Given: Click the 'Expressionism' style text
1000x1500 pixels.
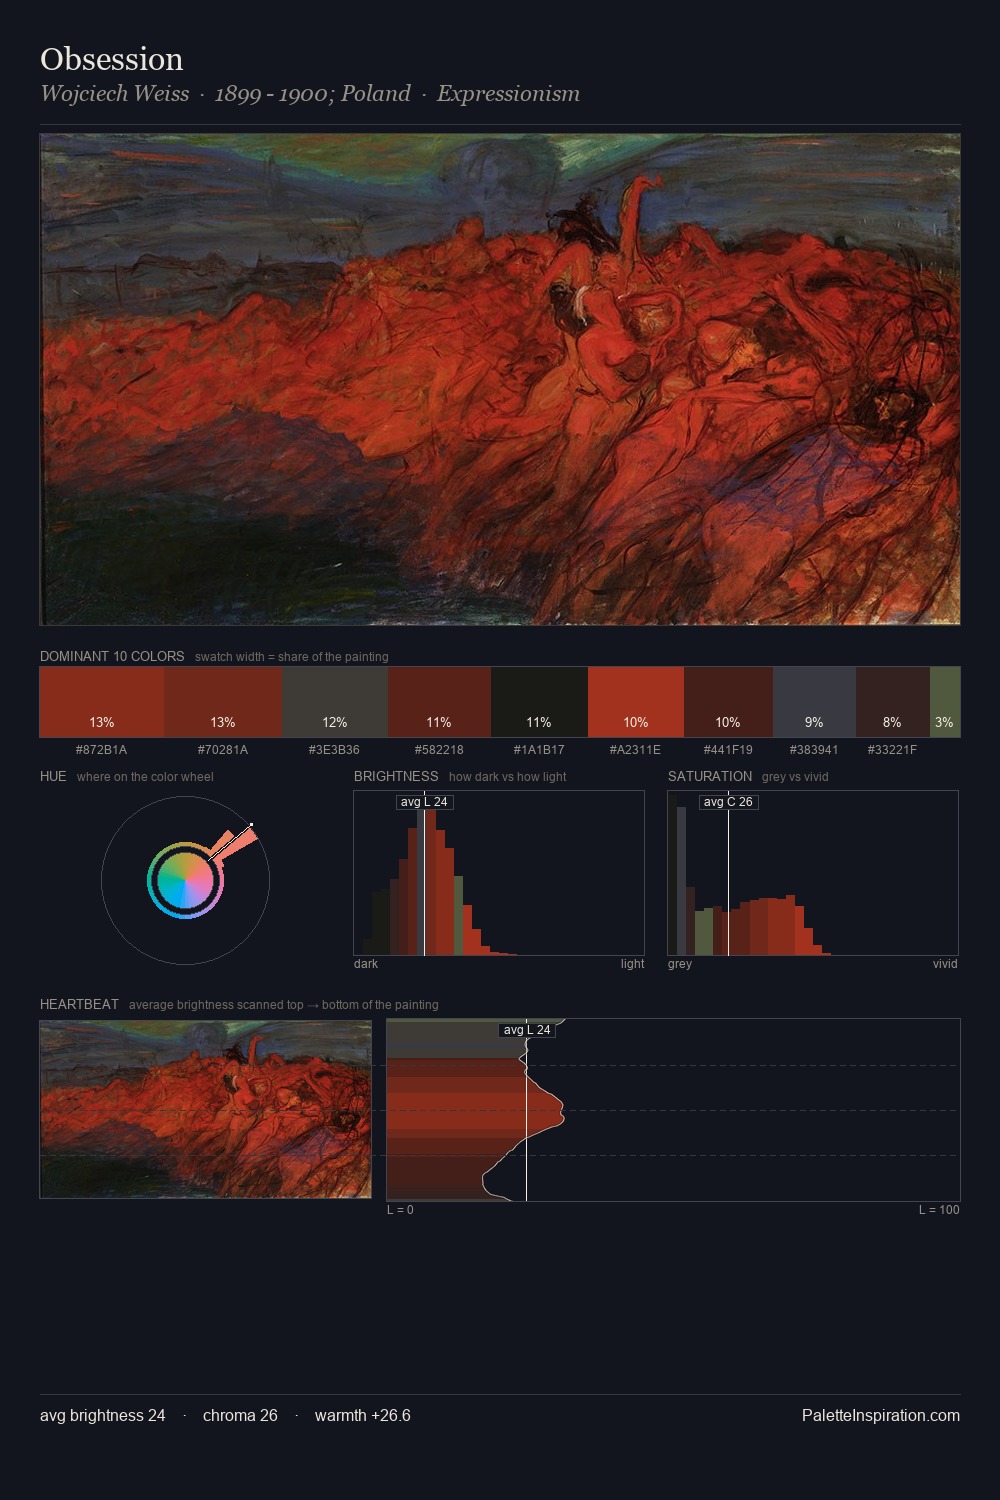Looking at the screenshot, I should point(508,94).
